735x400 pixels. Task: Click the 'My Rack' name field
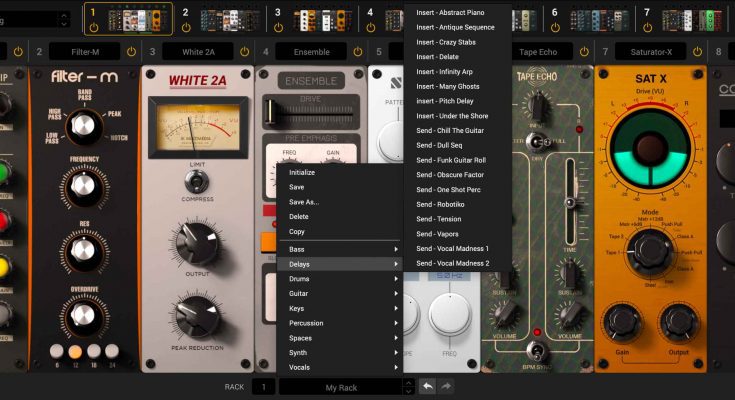pyautogui.click(x=341, y=387)
